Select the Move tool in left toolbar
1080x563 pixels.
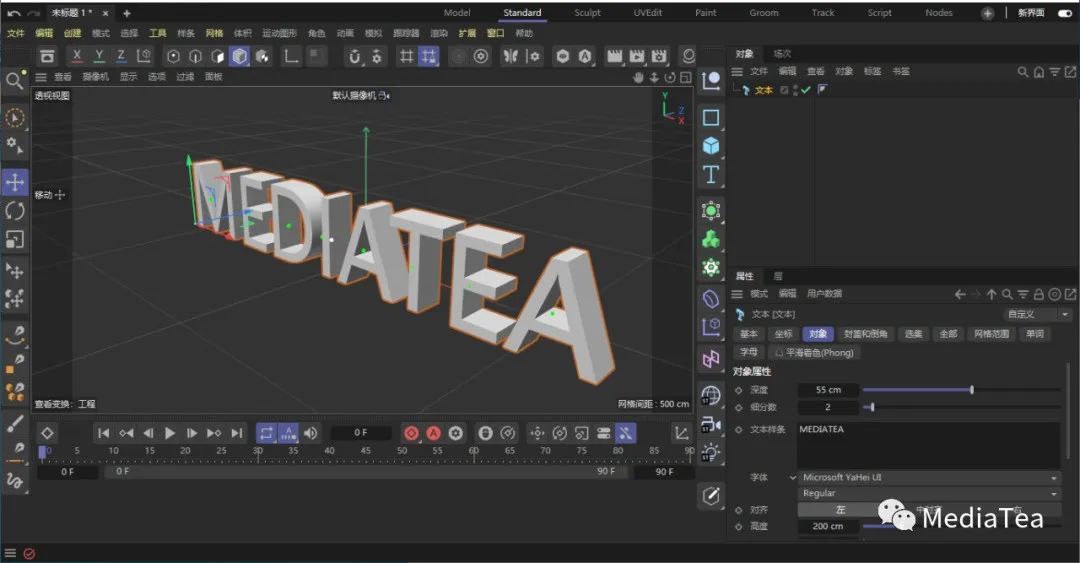pyautogui.click(x=14, y=182)
